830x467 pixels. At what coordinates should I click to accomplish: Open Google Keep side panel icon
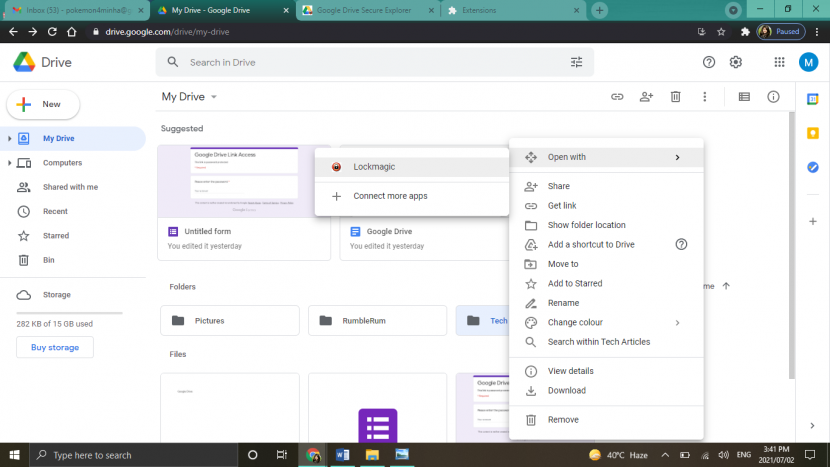tap(813, 133)
